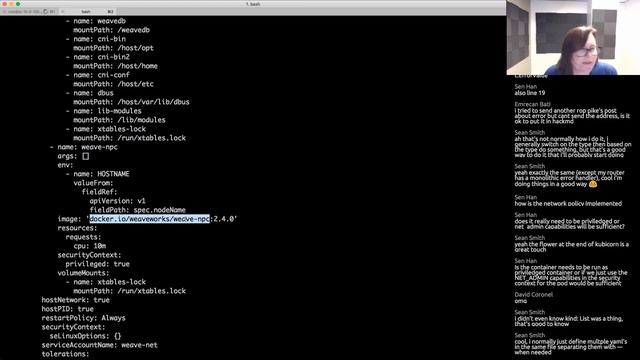
Task: Click 'normally just define multiple yaml's' message
Action: [571, 347]
